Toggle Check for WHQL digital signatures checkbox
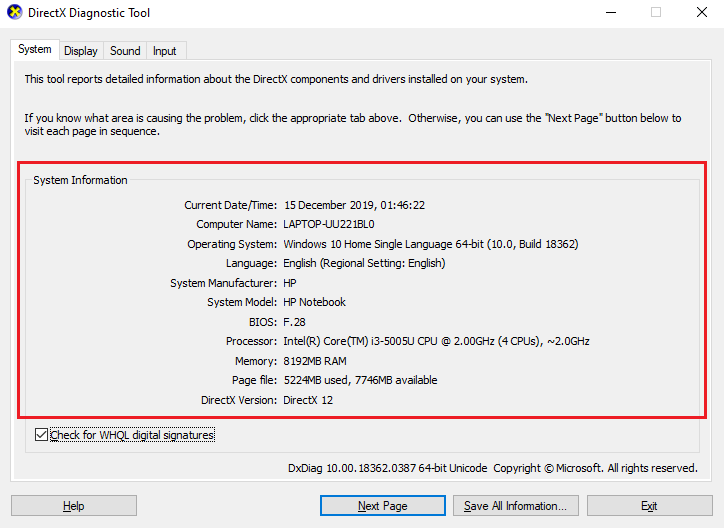Screen dimensions: 724x528 pyautogui.click(x=42, y=434)
